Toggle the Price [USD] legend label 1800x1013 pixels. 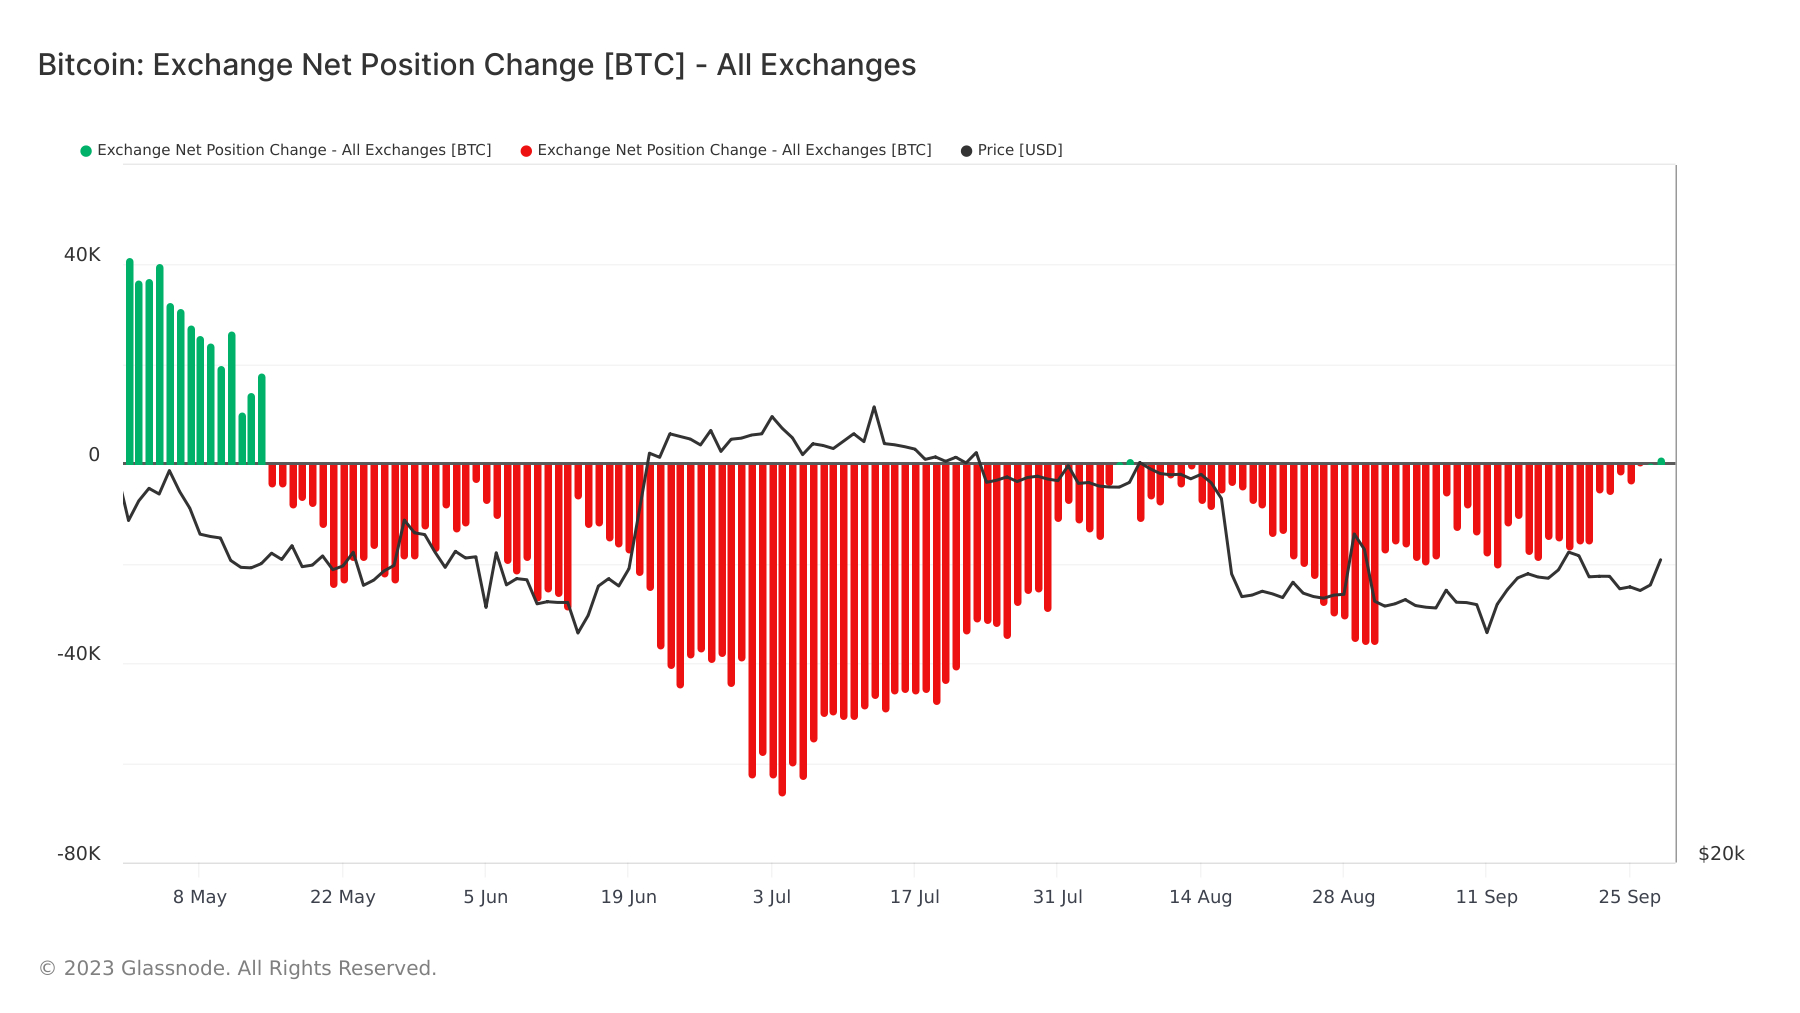click(x=1020, y=150)
